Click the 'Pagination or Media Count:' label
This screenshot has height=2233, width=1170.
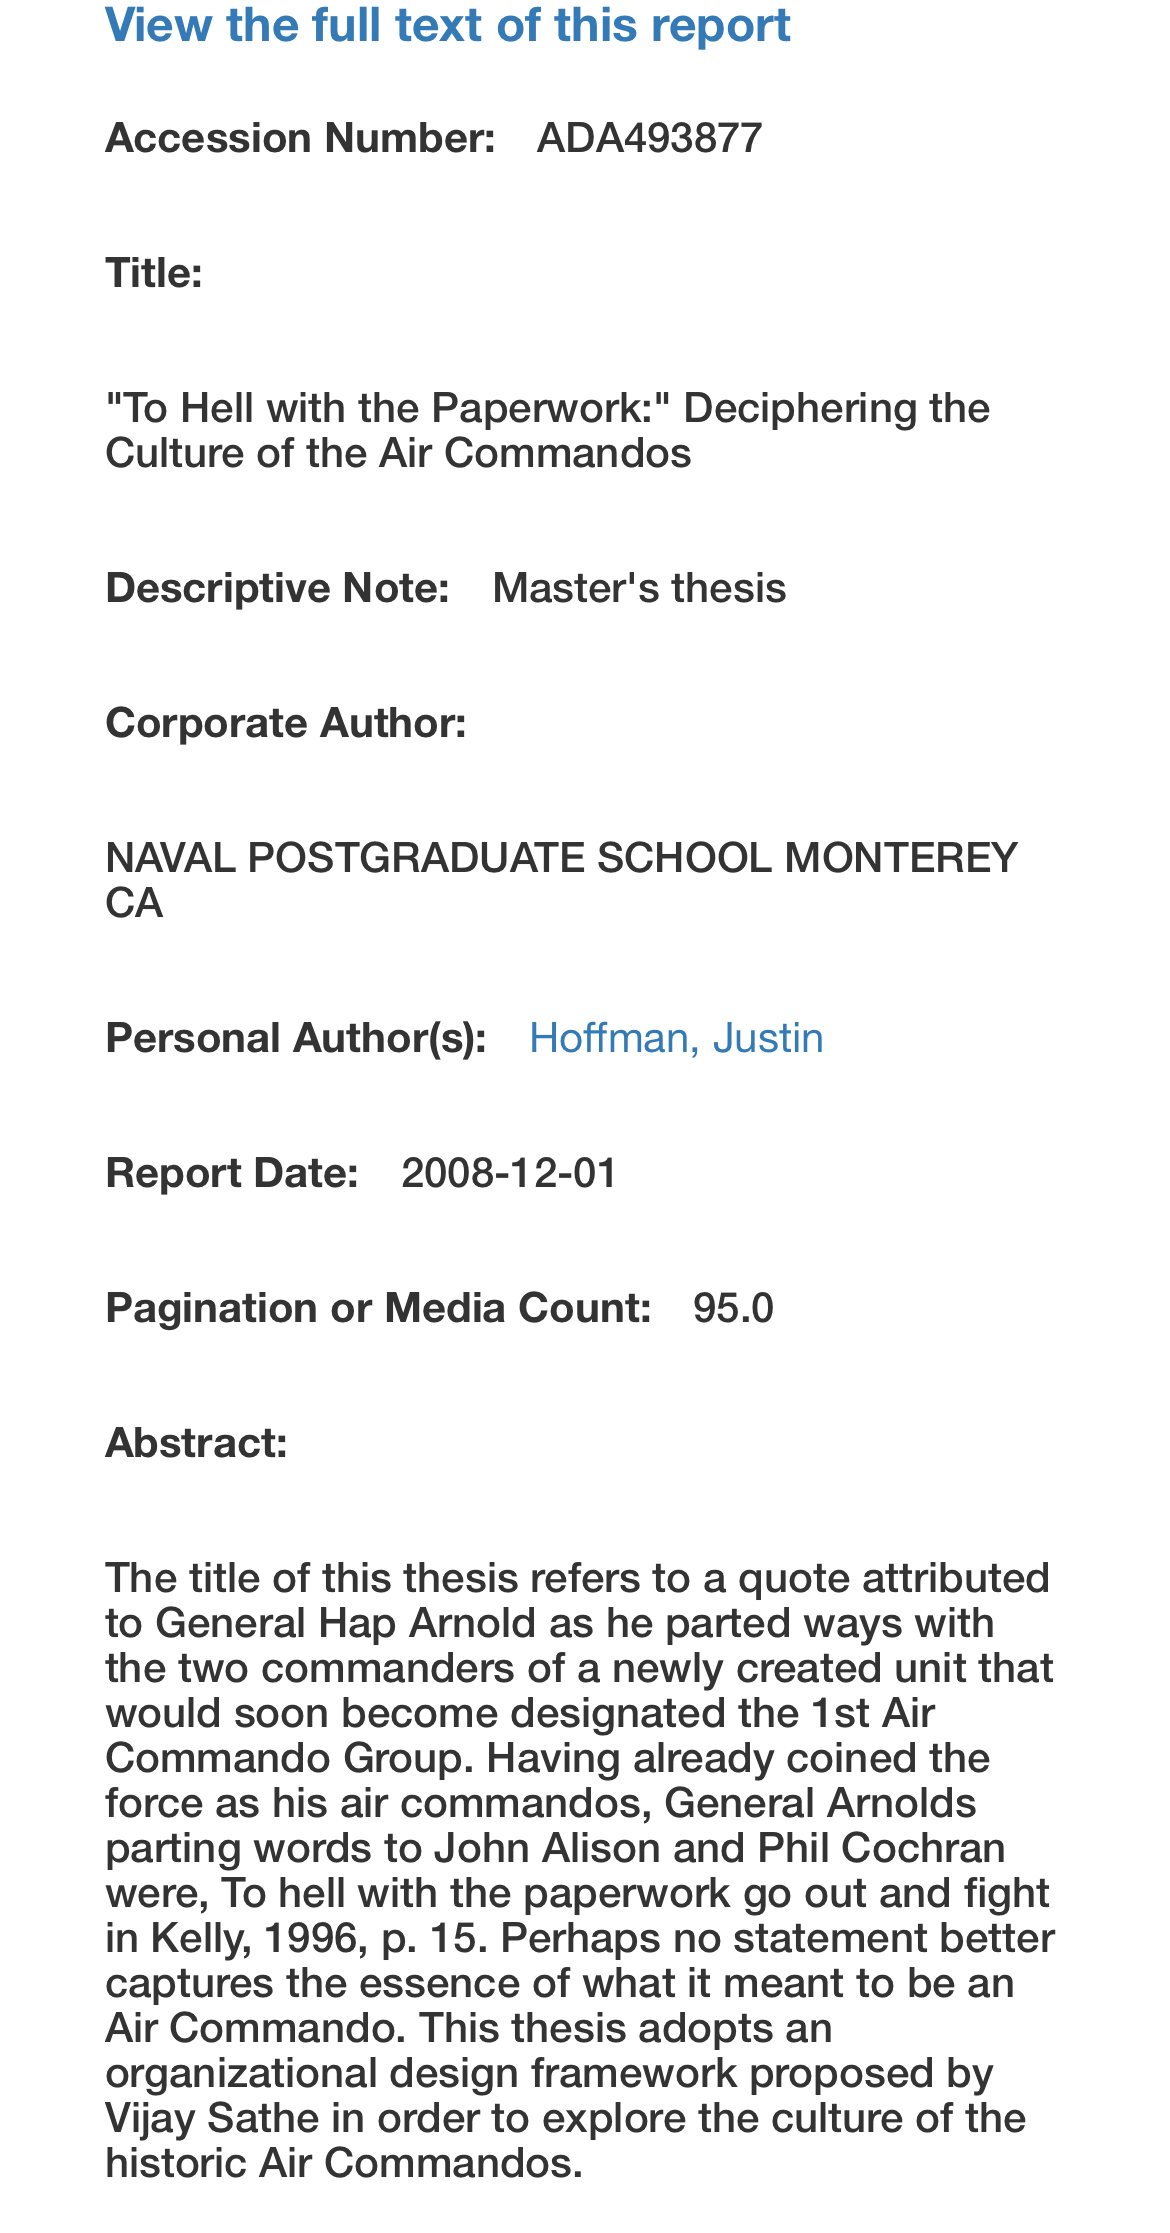pyautogui.click(x=378, y=1308)
